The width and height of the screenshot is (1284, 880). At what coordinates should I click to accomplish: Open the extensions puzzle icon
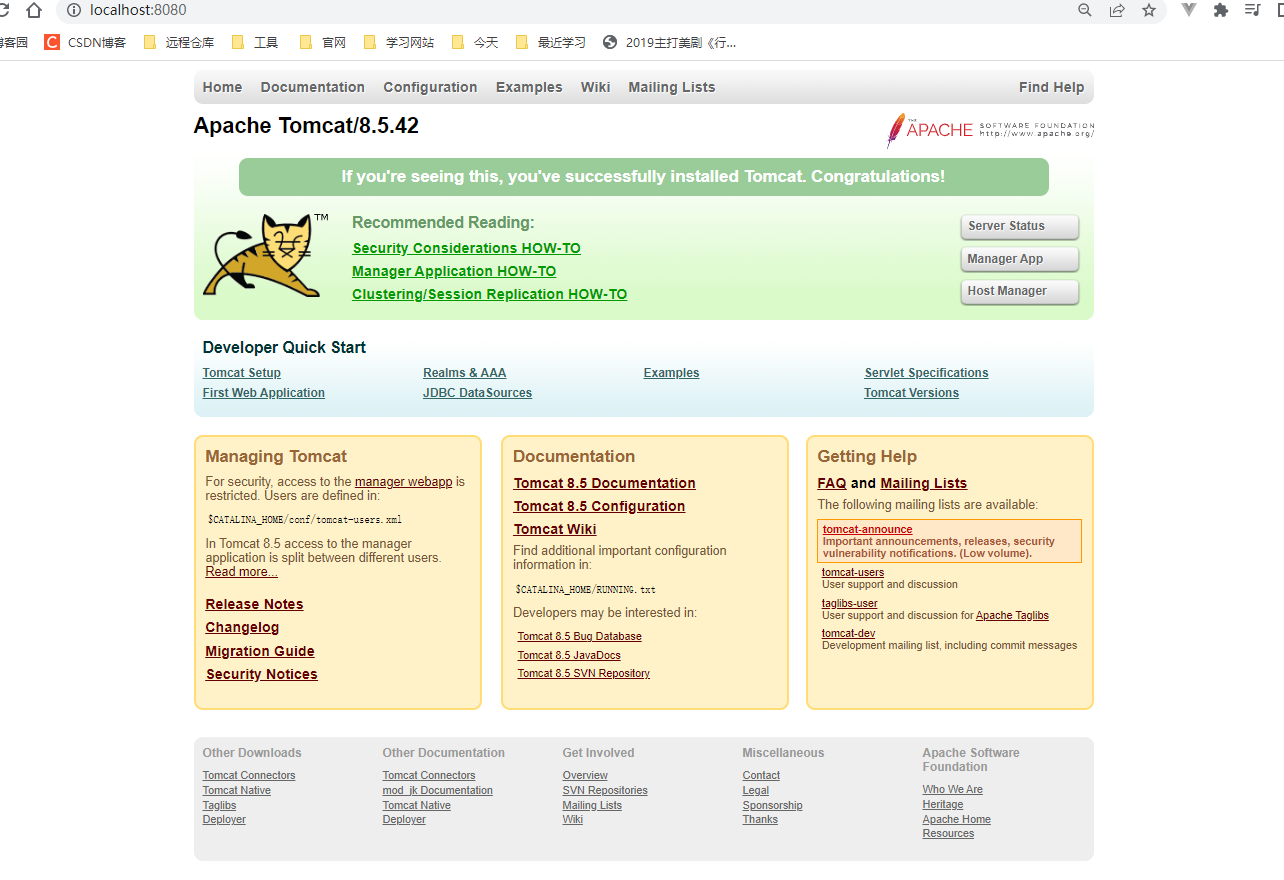pyautogui.click(x=1221, y=10)
